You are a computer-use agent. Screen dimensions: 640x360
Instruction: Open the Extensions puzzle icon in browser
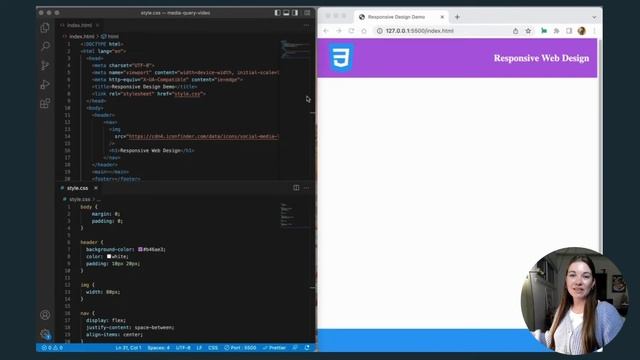(x=556, y=31)
